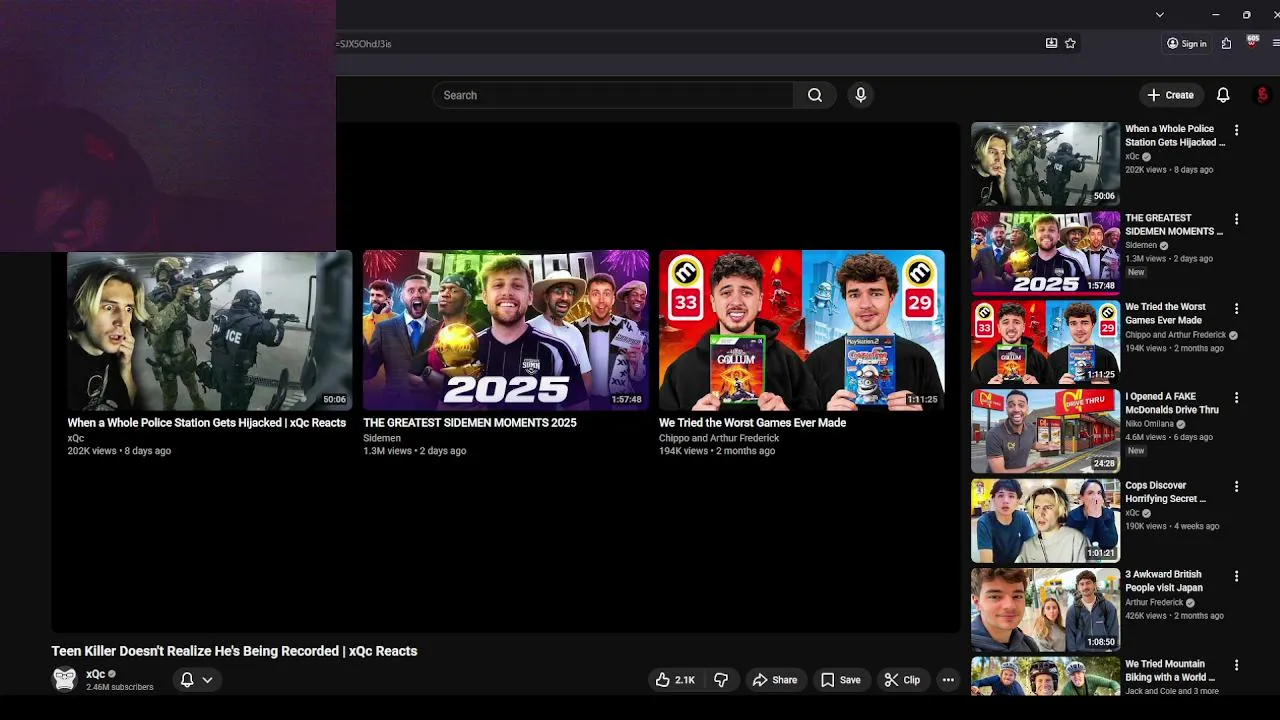The width and height of the screenshot is (1280, 720).
Task: Play the end-screen 'Worst Games Ever Made' thumbnail
Action: [801, 330]
